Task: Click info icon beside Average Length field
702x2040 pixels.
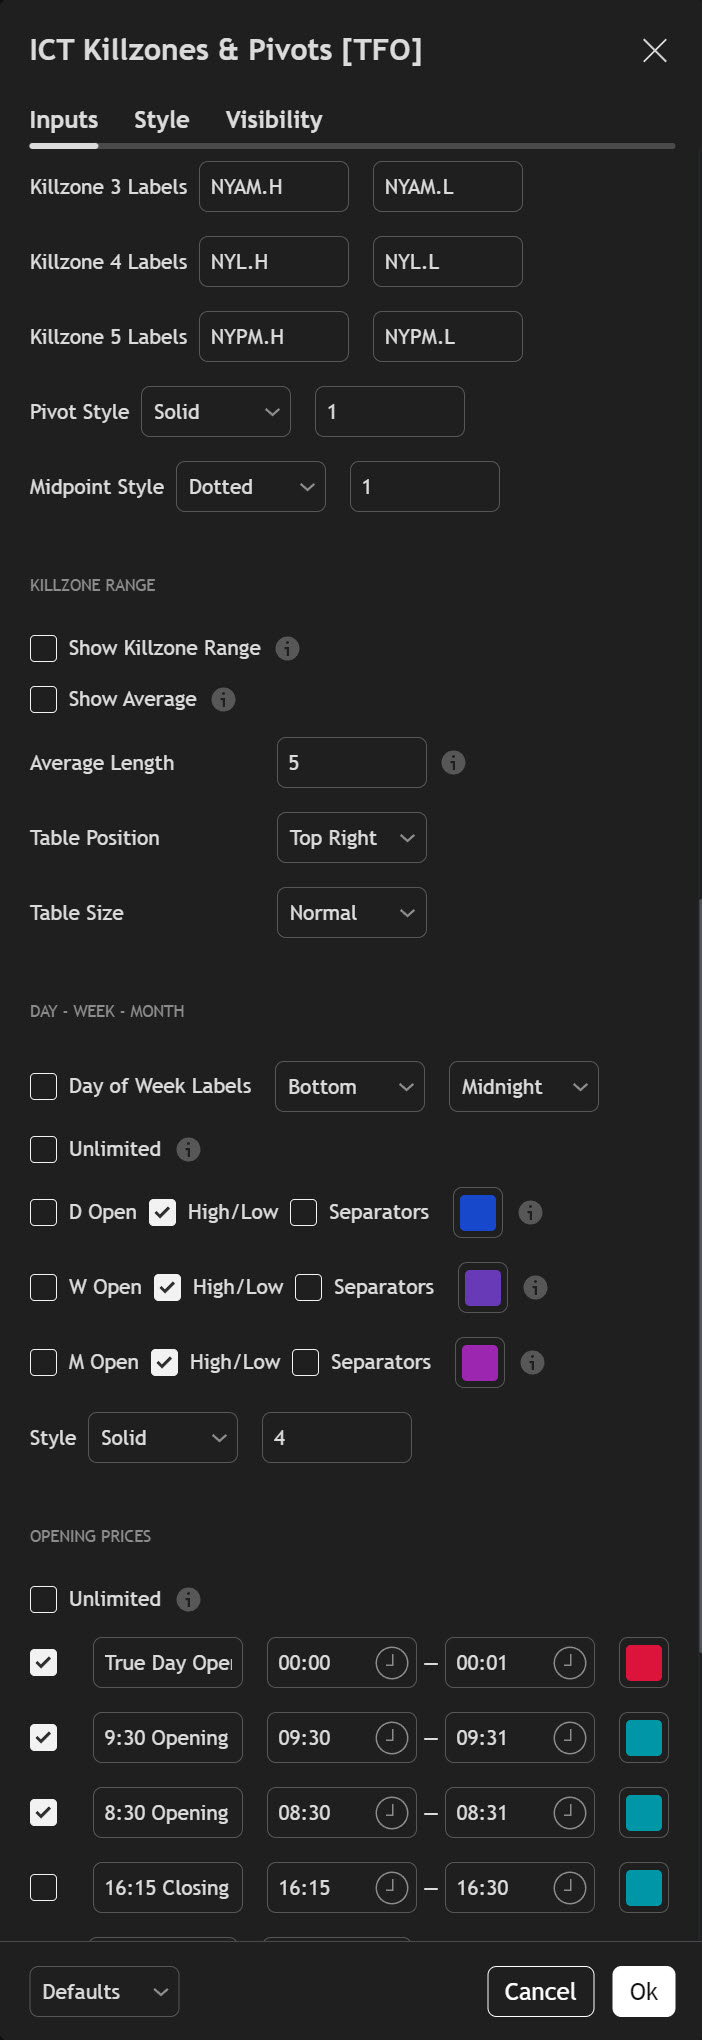Action: (x=453, y=763)
